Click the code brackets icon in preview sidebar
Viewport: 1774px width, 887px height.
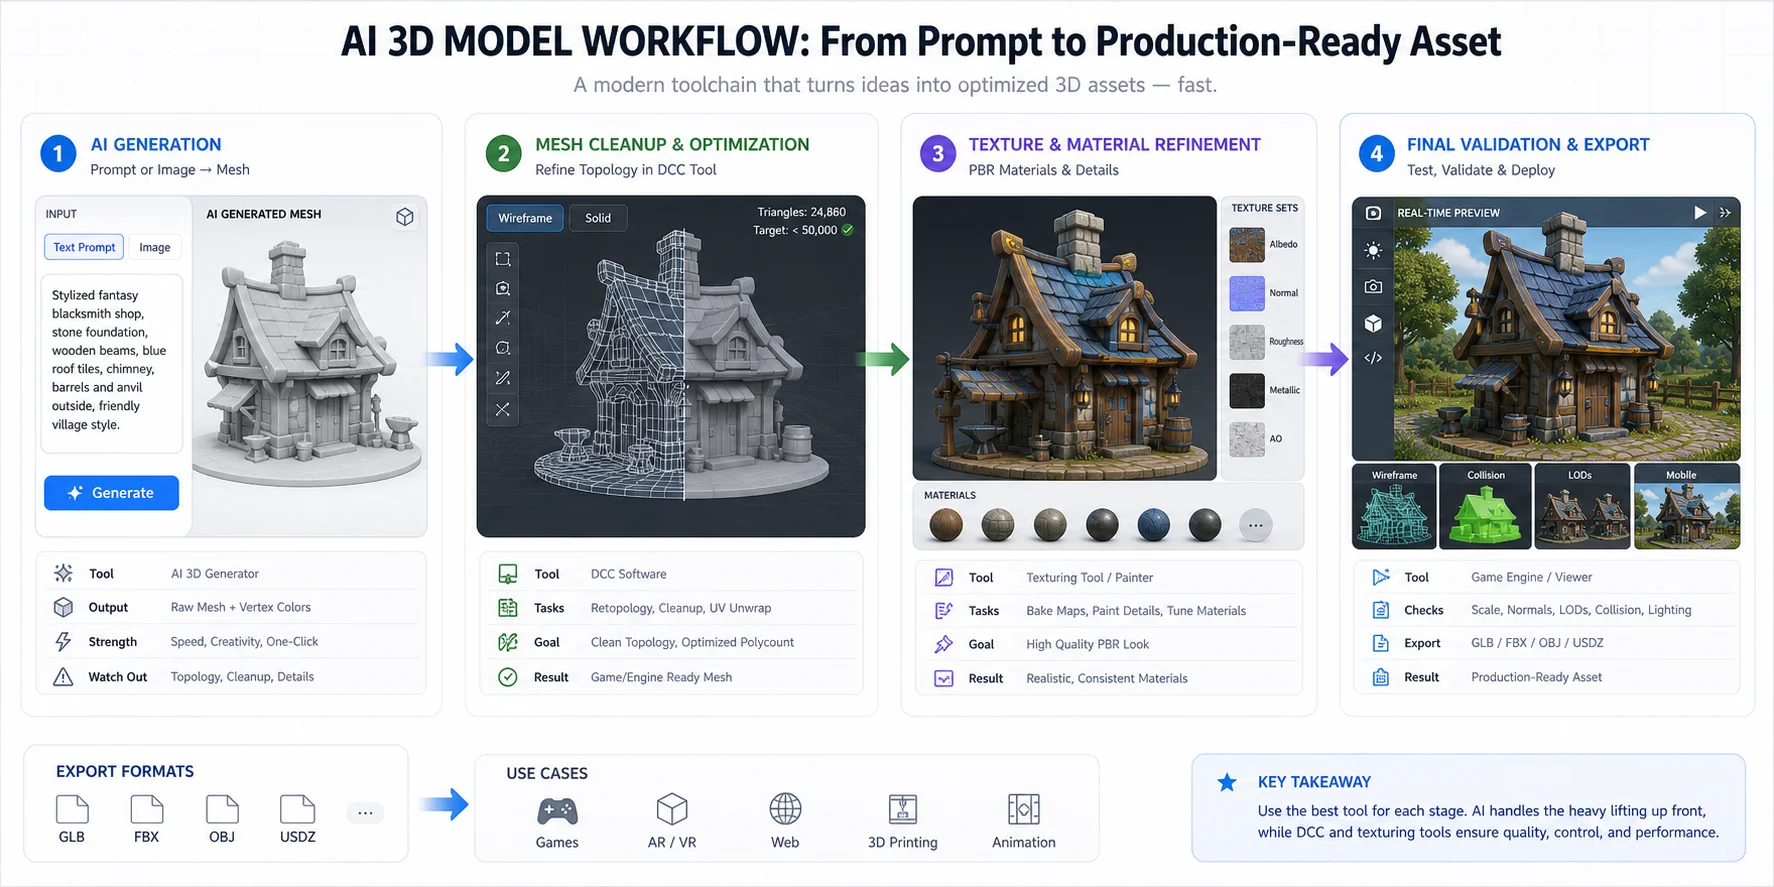coord(1374,358)
